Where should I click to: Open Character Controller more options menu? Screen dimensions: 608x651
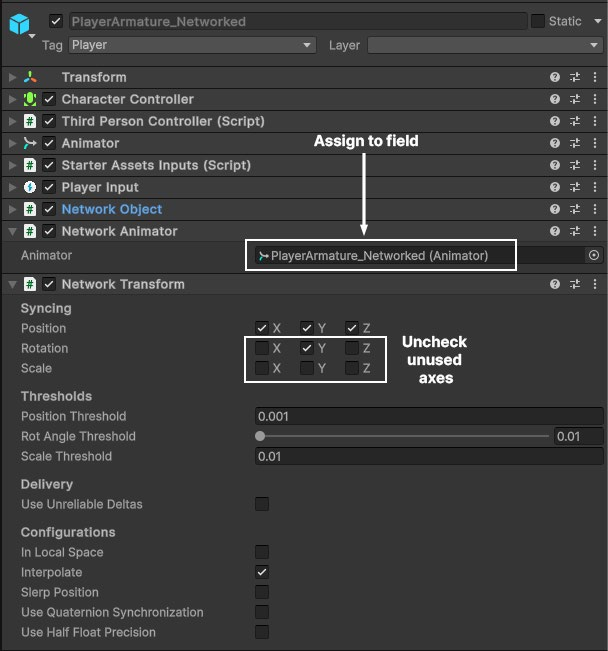[595, 99]
